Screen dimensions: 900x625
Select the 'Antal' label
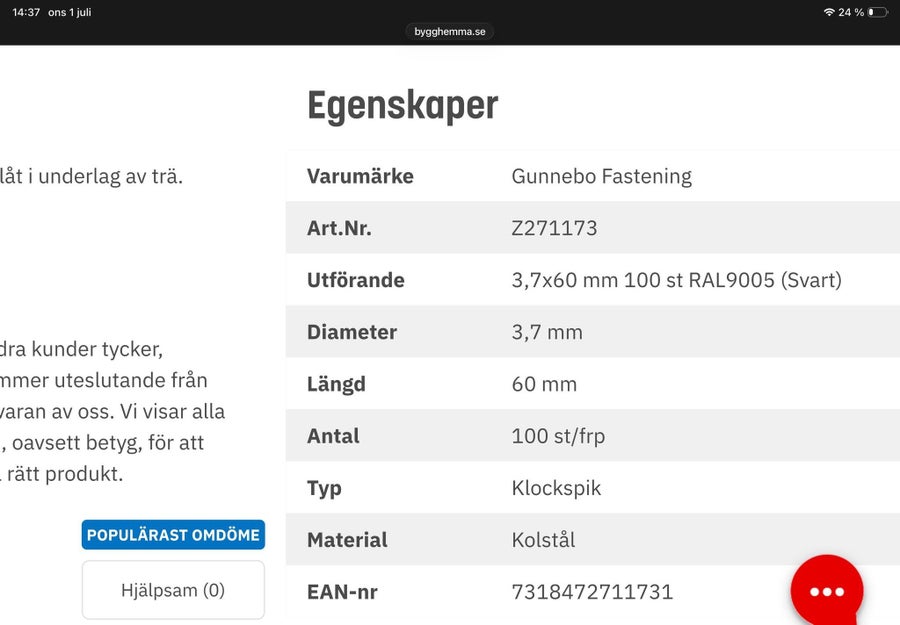[x=333, y=436]
